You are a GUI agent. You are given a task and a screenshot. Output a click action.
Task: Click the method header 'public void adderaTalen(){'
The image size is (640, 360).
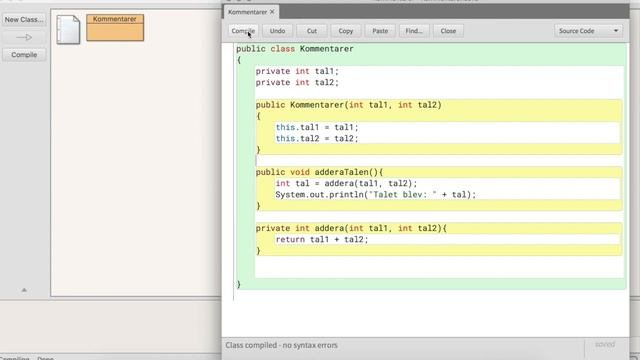319,172
